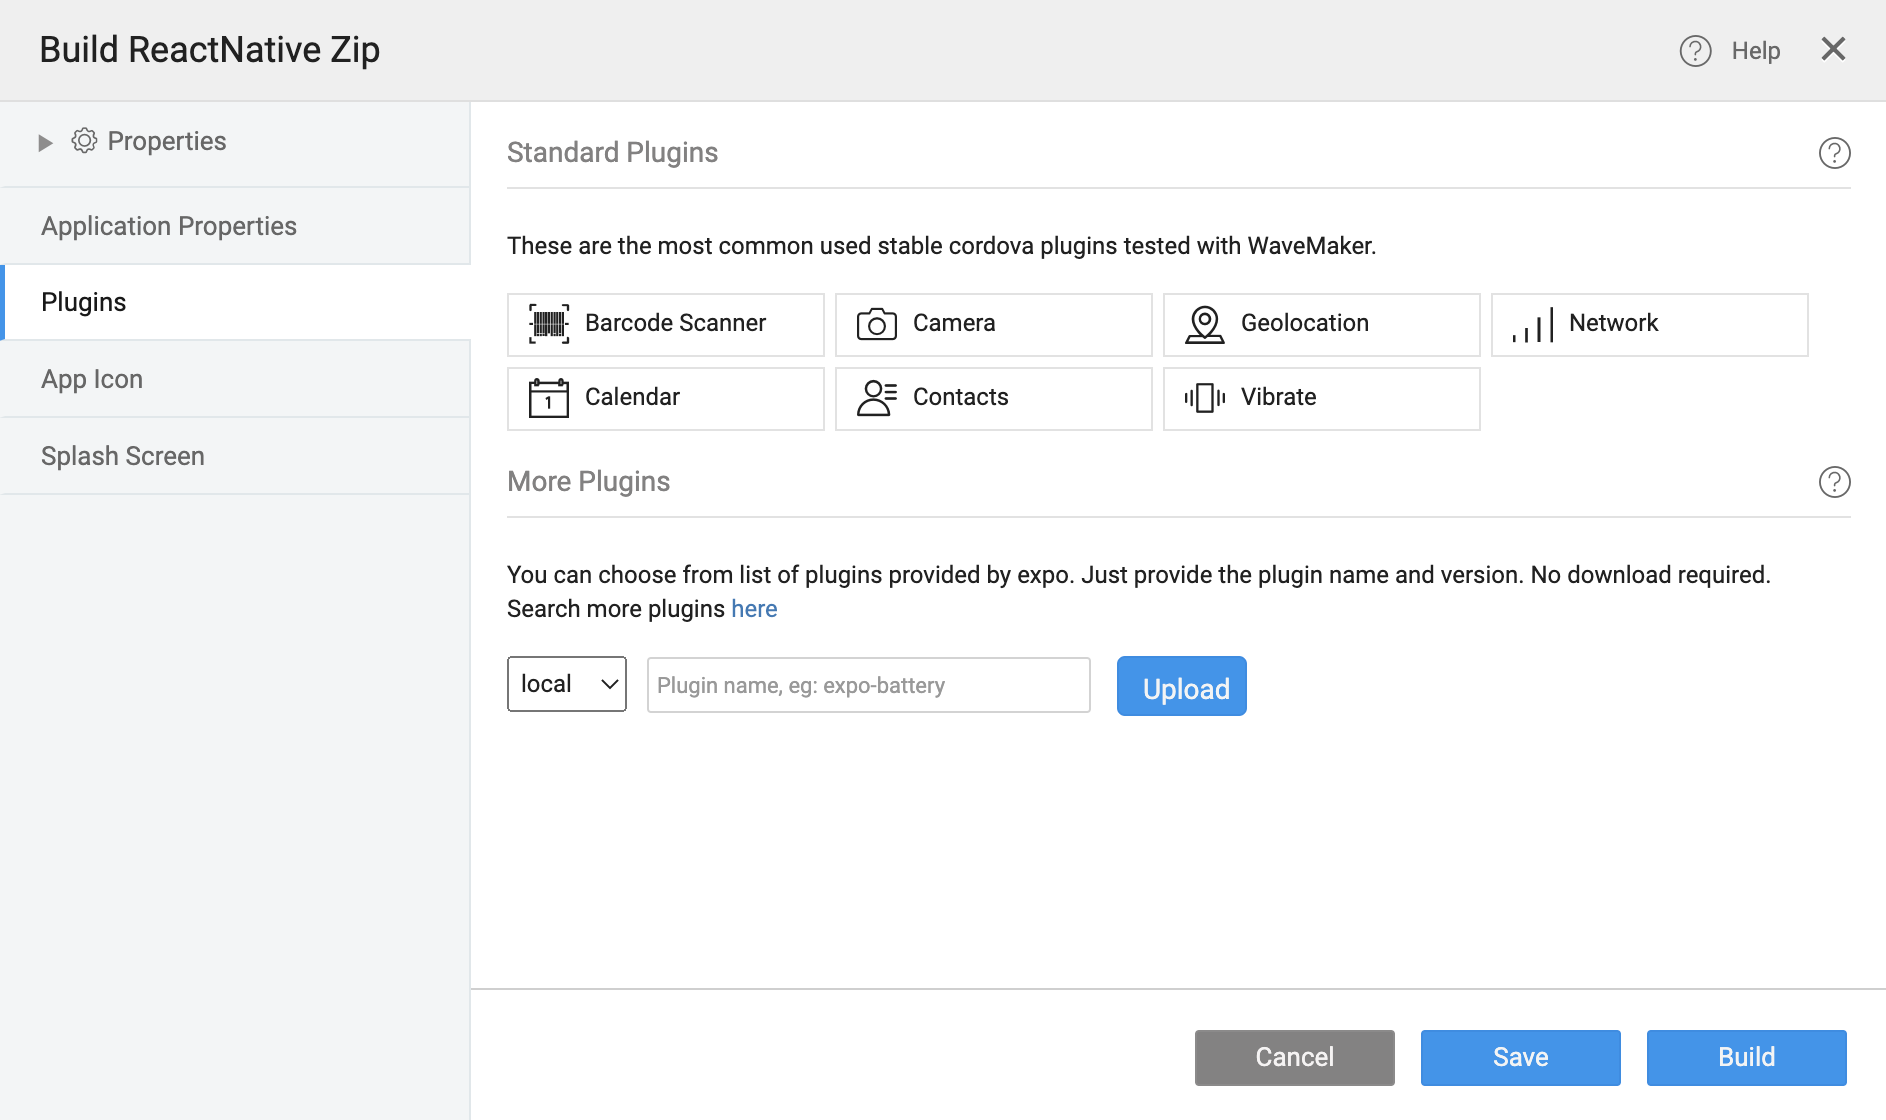Click the More Plugins help icon
This screenshot has height=1120, width=1886.
pos(1834,482)
